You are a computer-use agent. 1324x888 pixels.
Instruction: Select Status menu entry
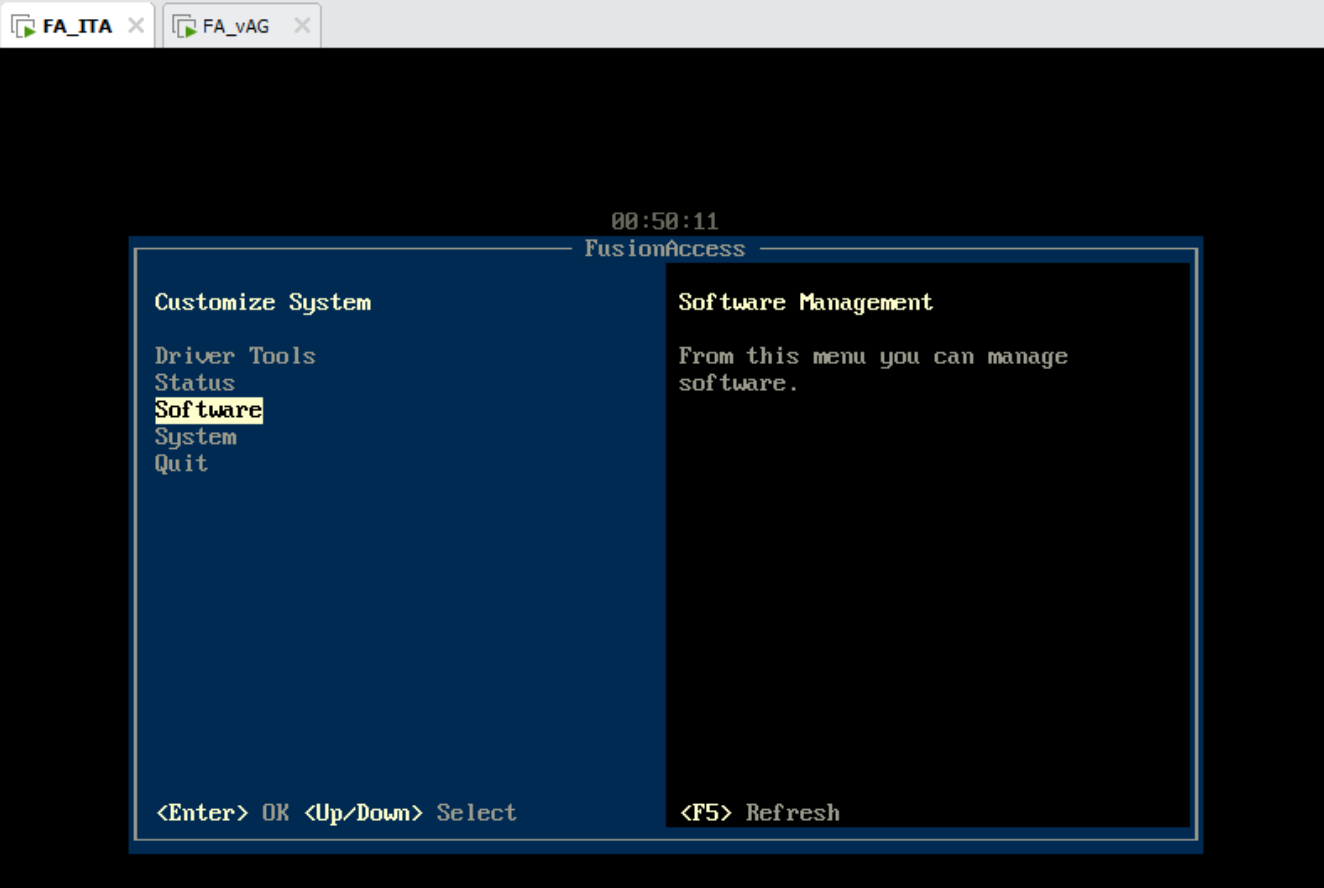tap(195, 383)
